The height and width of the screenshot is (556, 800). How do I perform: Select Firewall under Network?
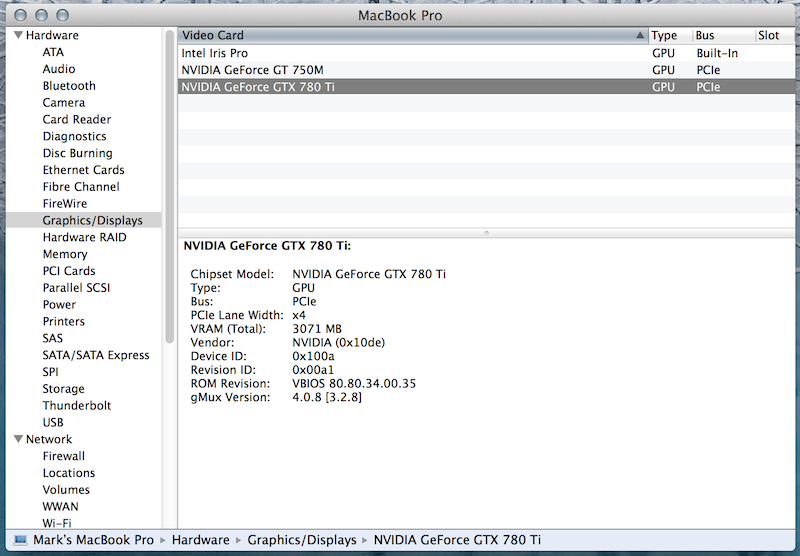[64, 456]
